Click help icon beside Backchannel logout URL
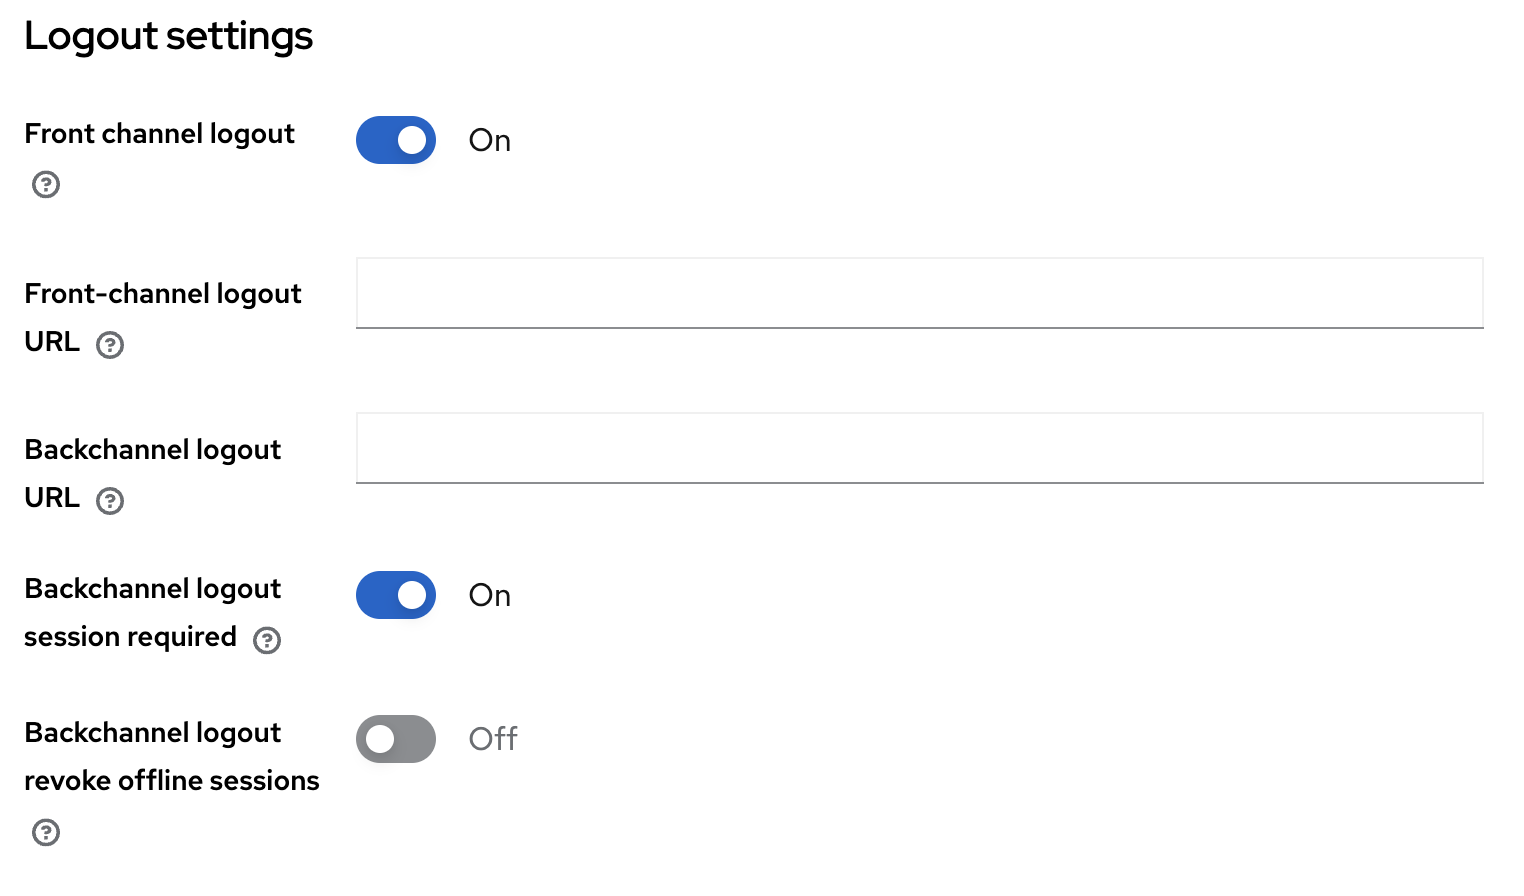This screenshot has width=1524, height=896. [x=110, y=501]
